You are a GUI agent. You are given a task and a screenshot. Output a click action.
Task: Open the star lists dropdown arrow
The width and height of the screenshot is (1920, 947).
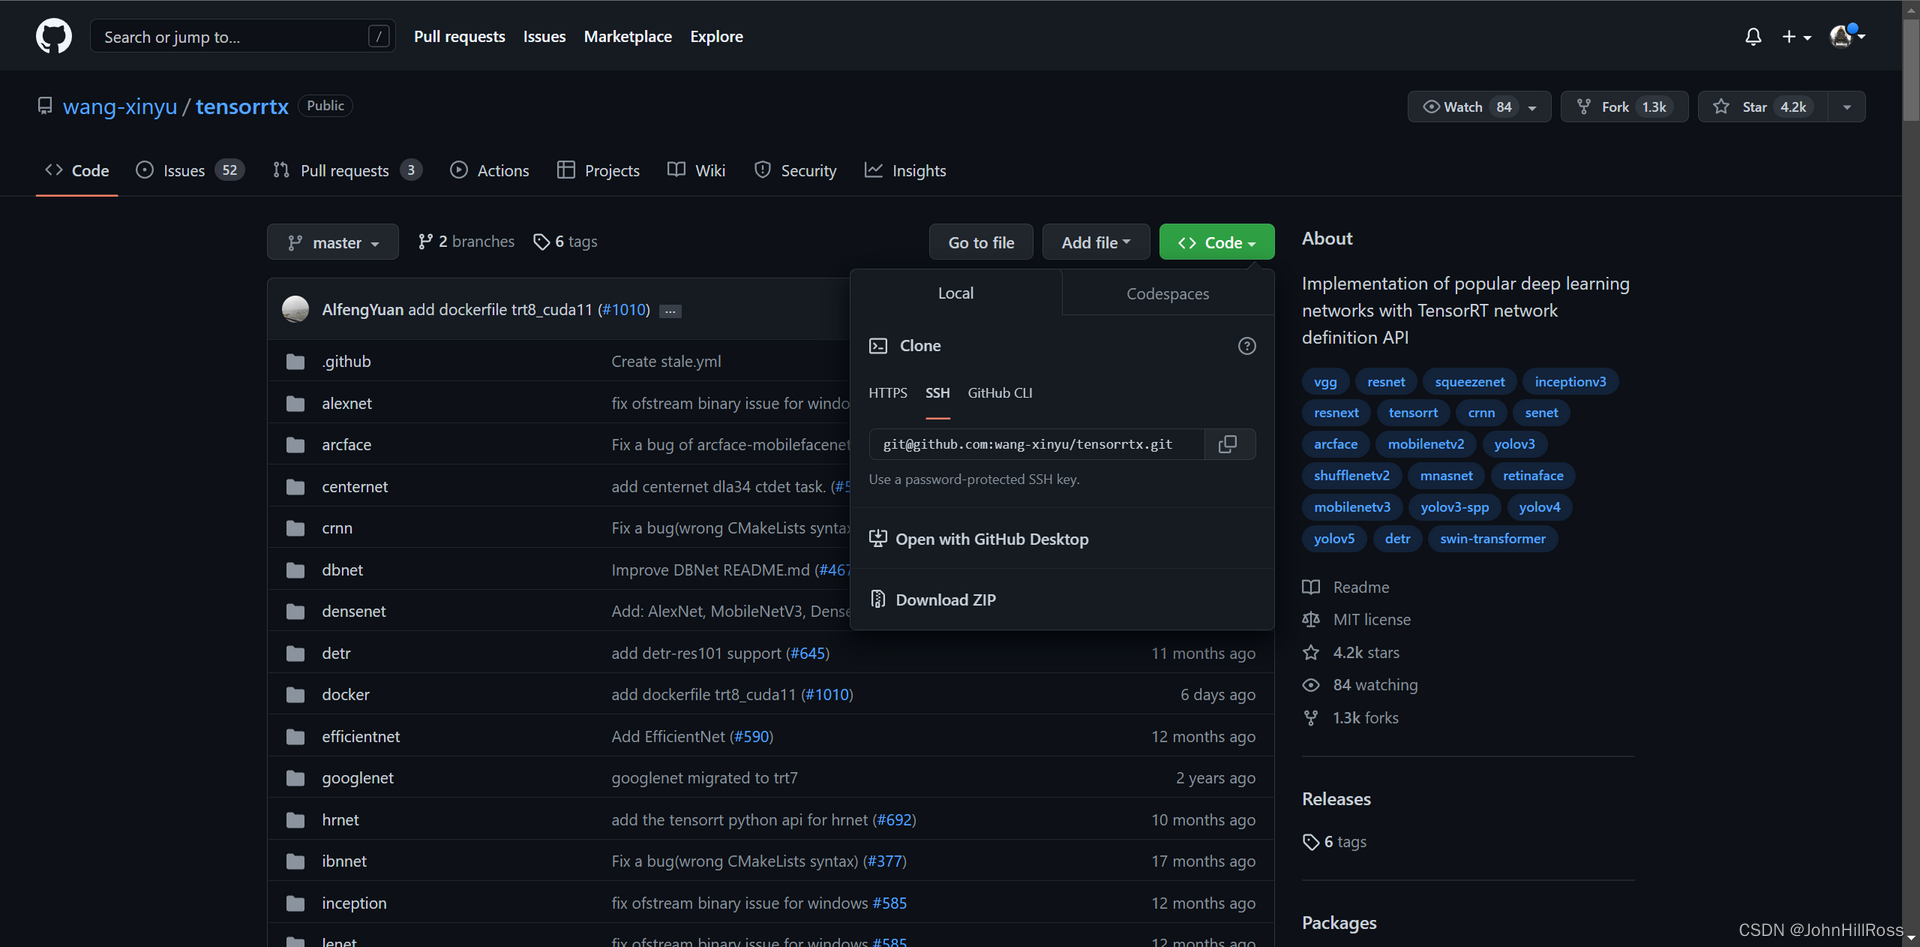click(x=1847, y=107)
